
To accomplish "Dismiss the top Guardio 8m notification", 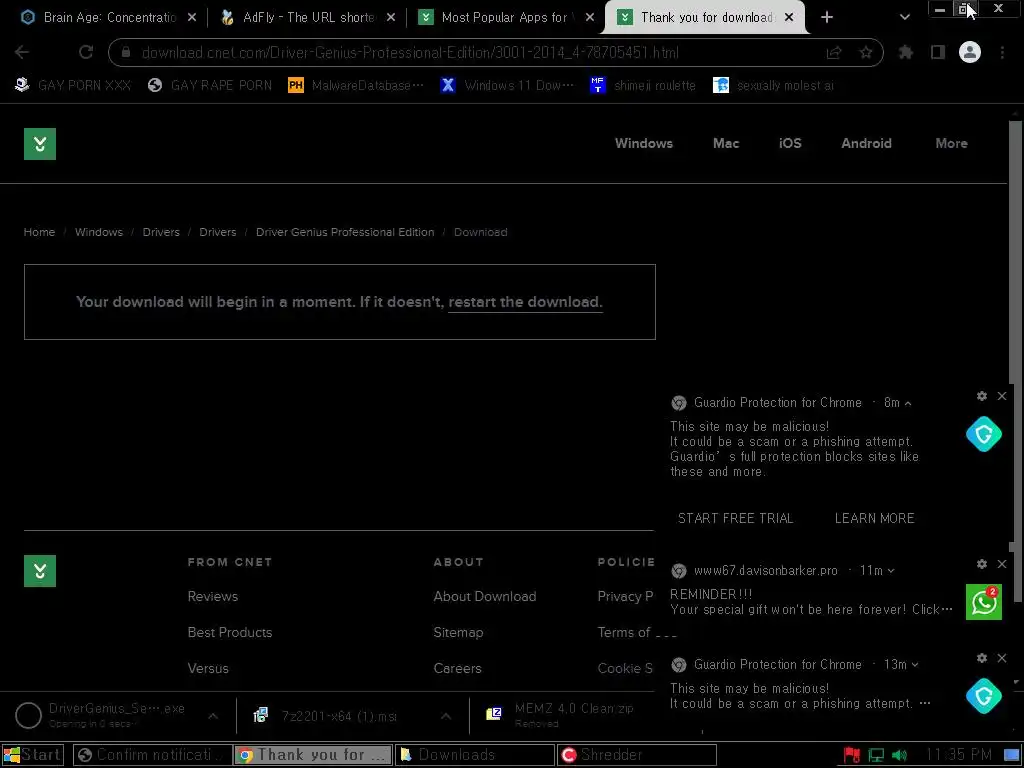I will point(1002,396).
